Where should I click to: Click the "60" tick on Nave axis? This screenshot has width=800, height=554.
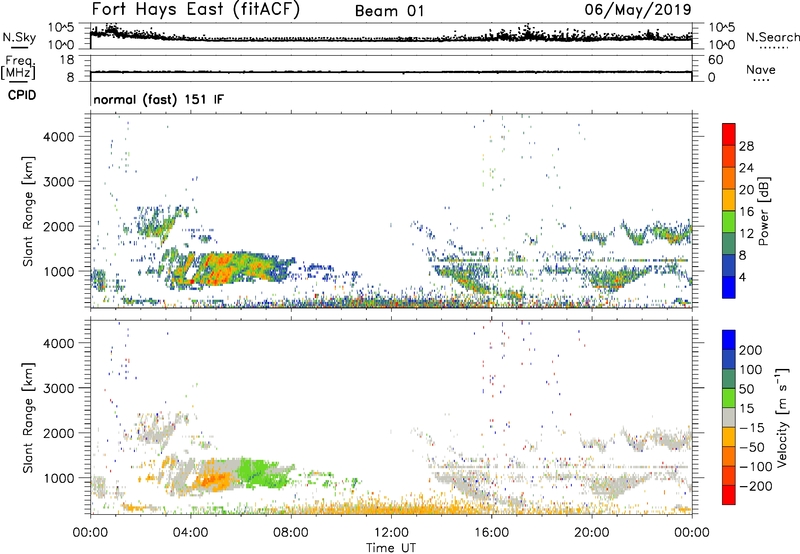pos(715,60)
